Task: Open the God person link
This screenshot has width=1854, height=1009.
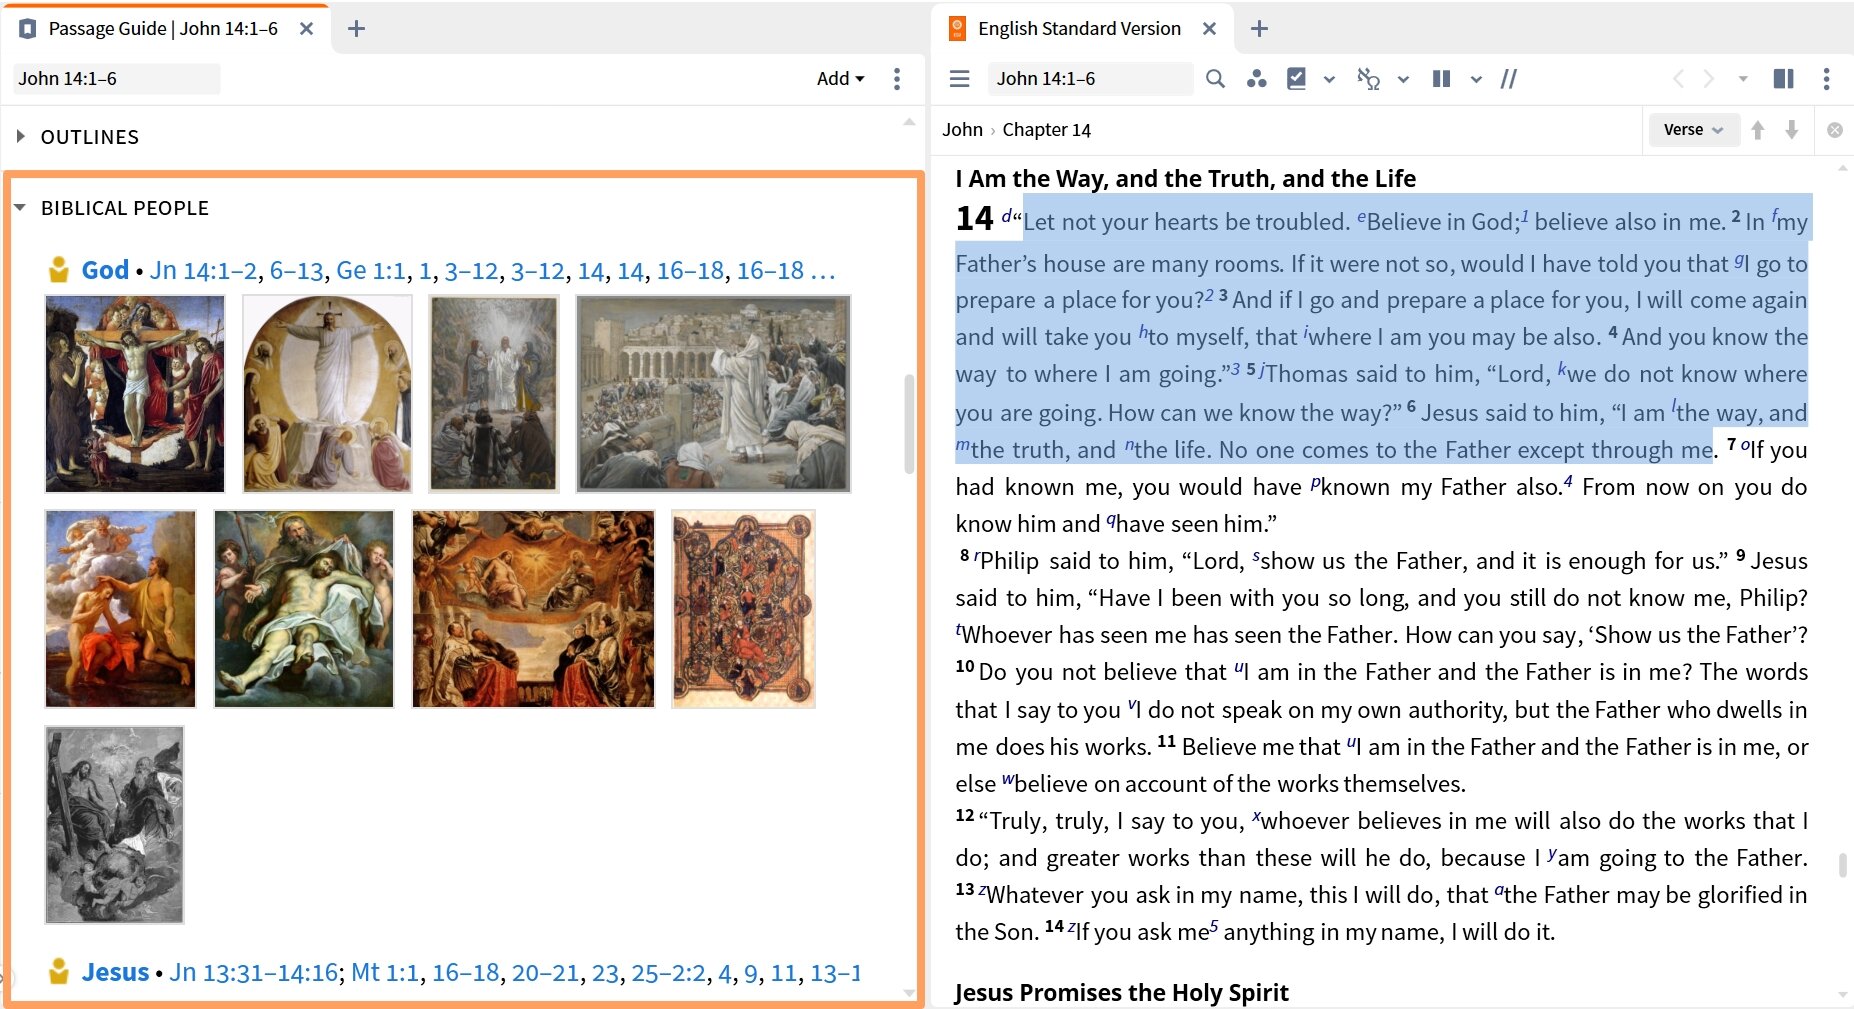Action: 105,270
